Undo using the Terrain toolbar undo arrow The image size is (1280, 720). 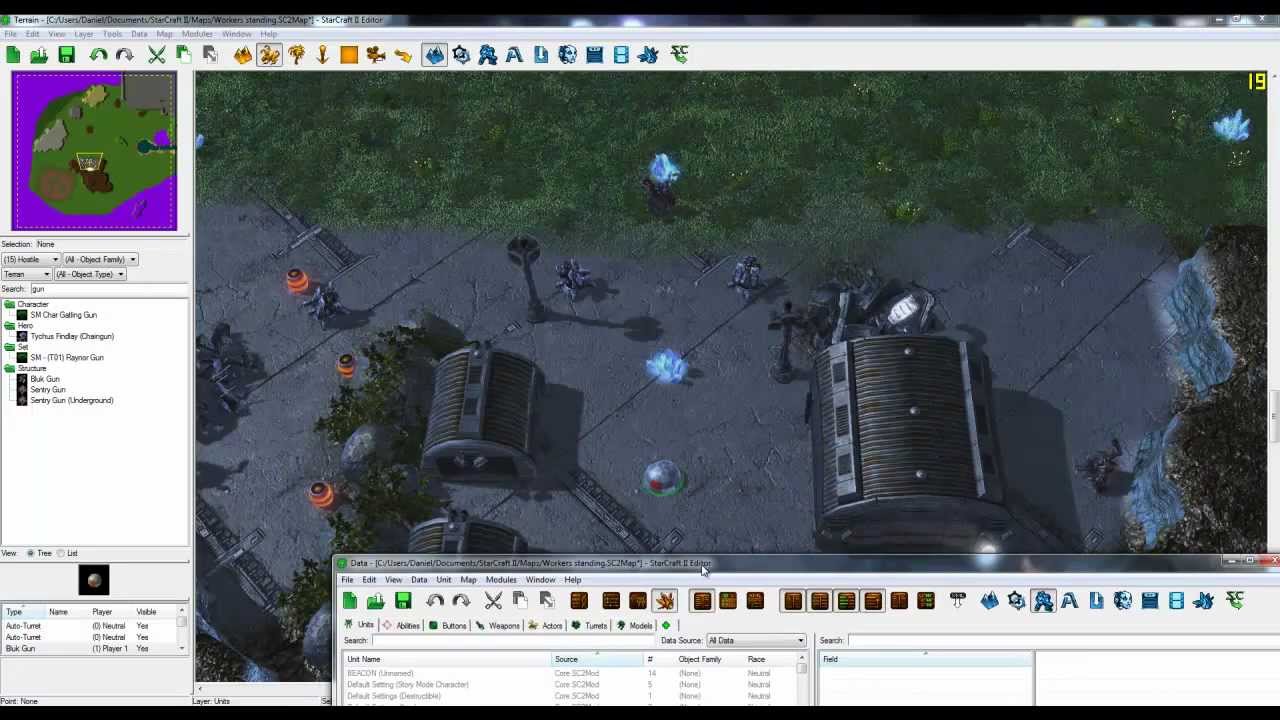tap(98, 55)
